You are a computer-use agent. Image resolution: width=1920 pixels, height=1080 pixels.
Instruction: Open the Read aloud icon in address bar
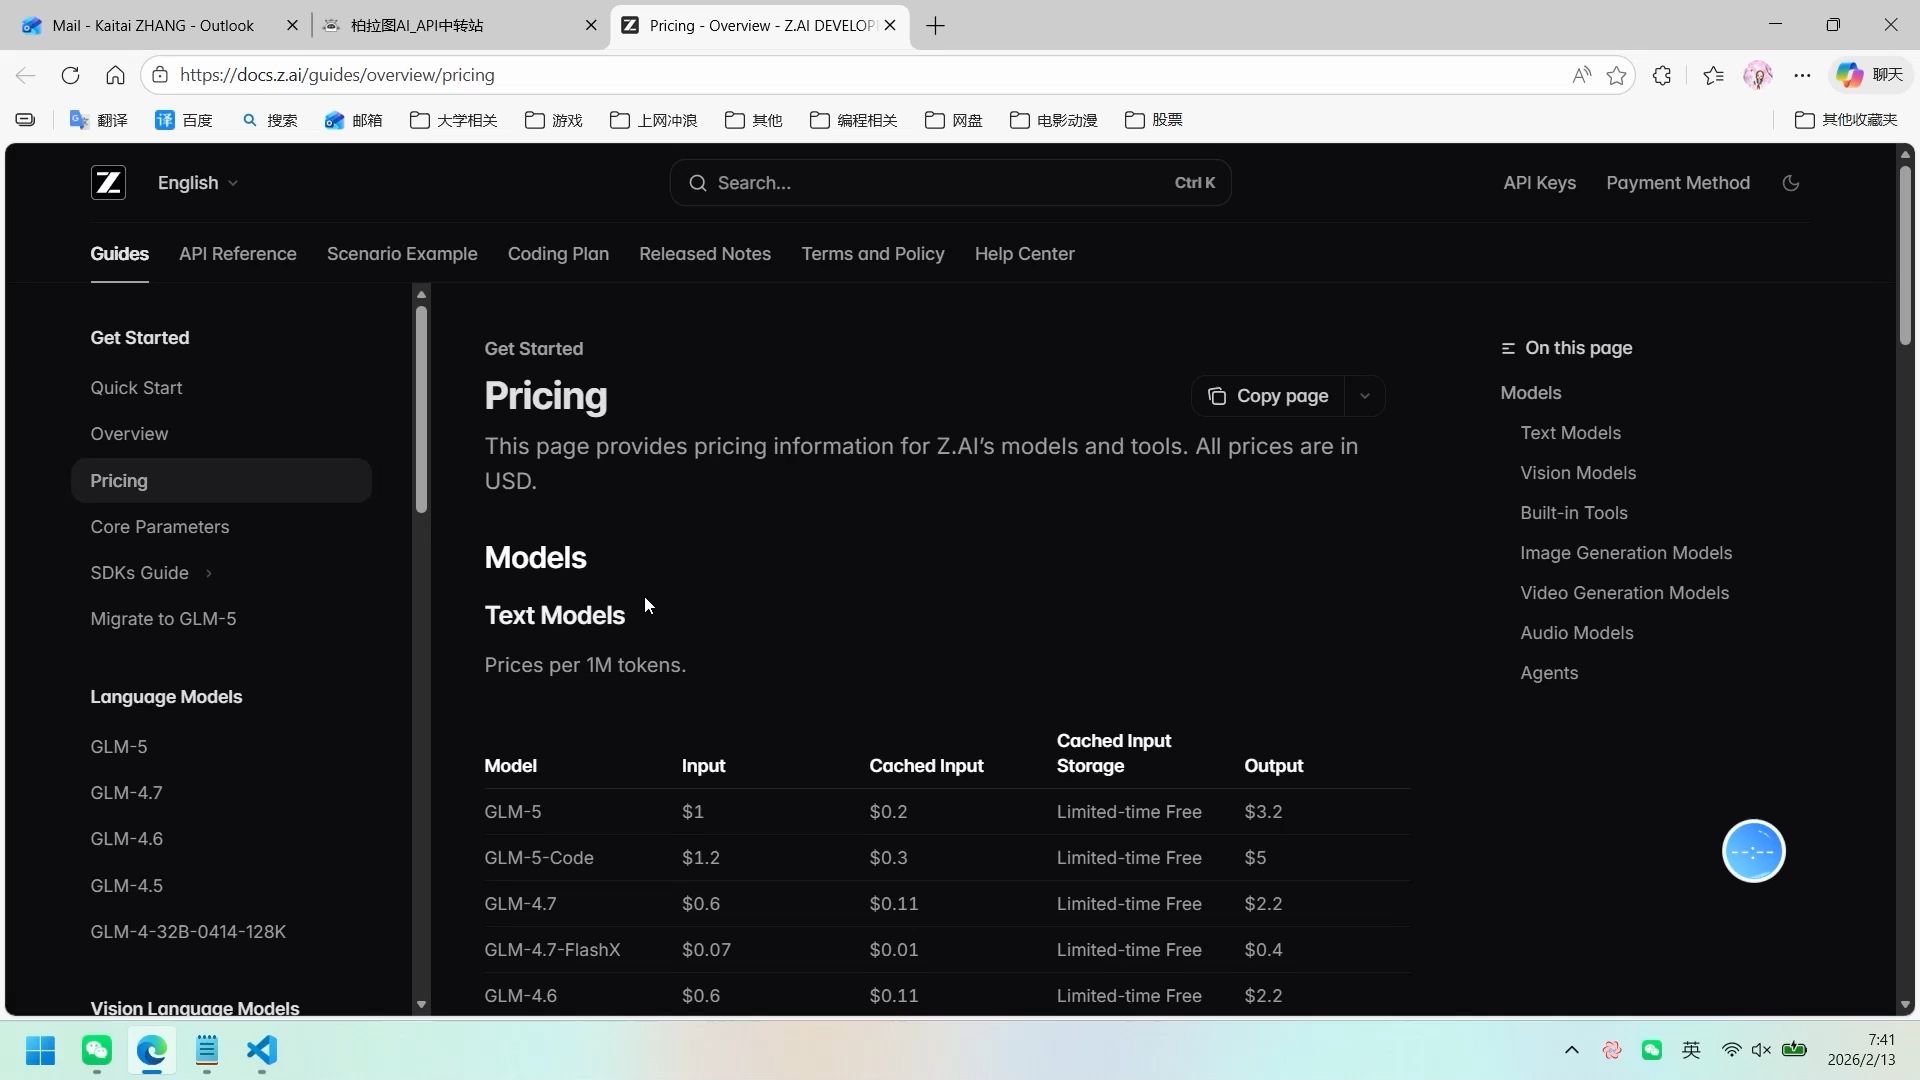(1581, 75)
